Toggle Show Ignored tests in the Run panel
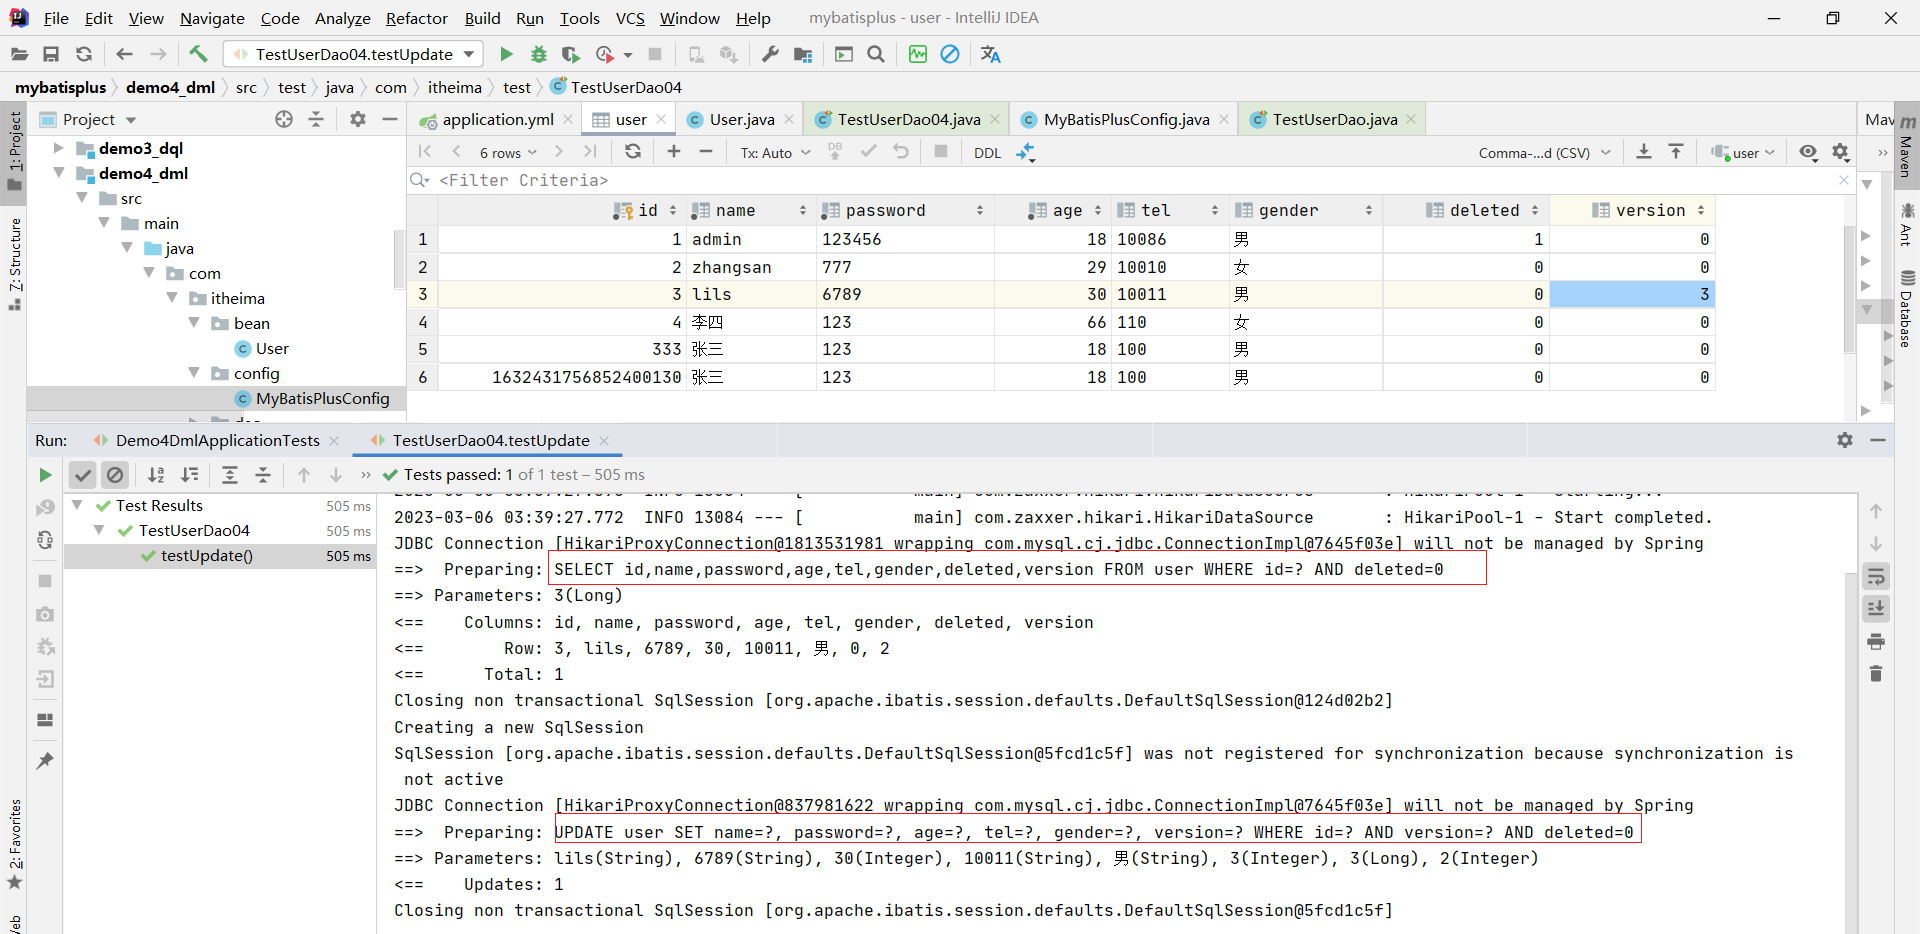 (115, 475)
